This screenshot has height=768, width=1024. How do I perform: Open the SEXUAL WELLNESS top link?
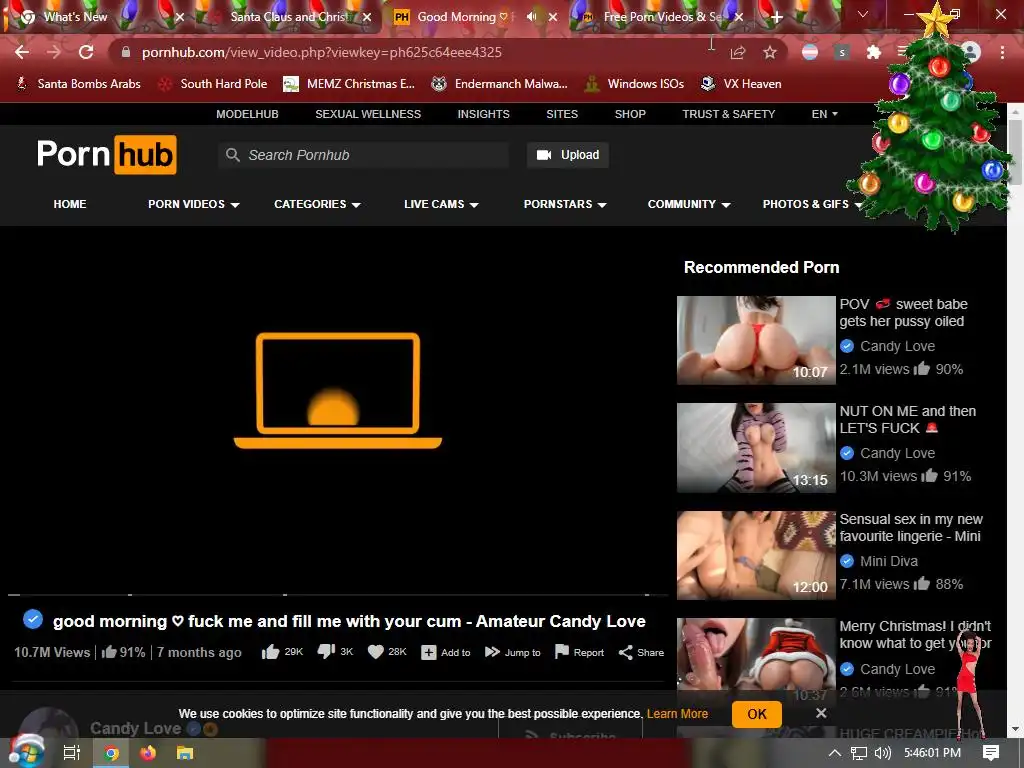point(368,114)
